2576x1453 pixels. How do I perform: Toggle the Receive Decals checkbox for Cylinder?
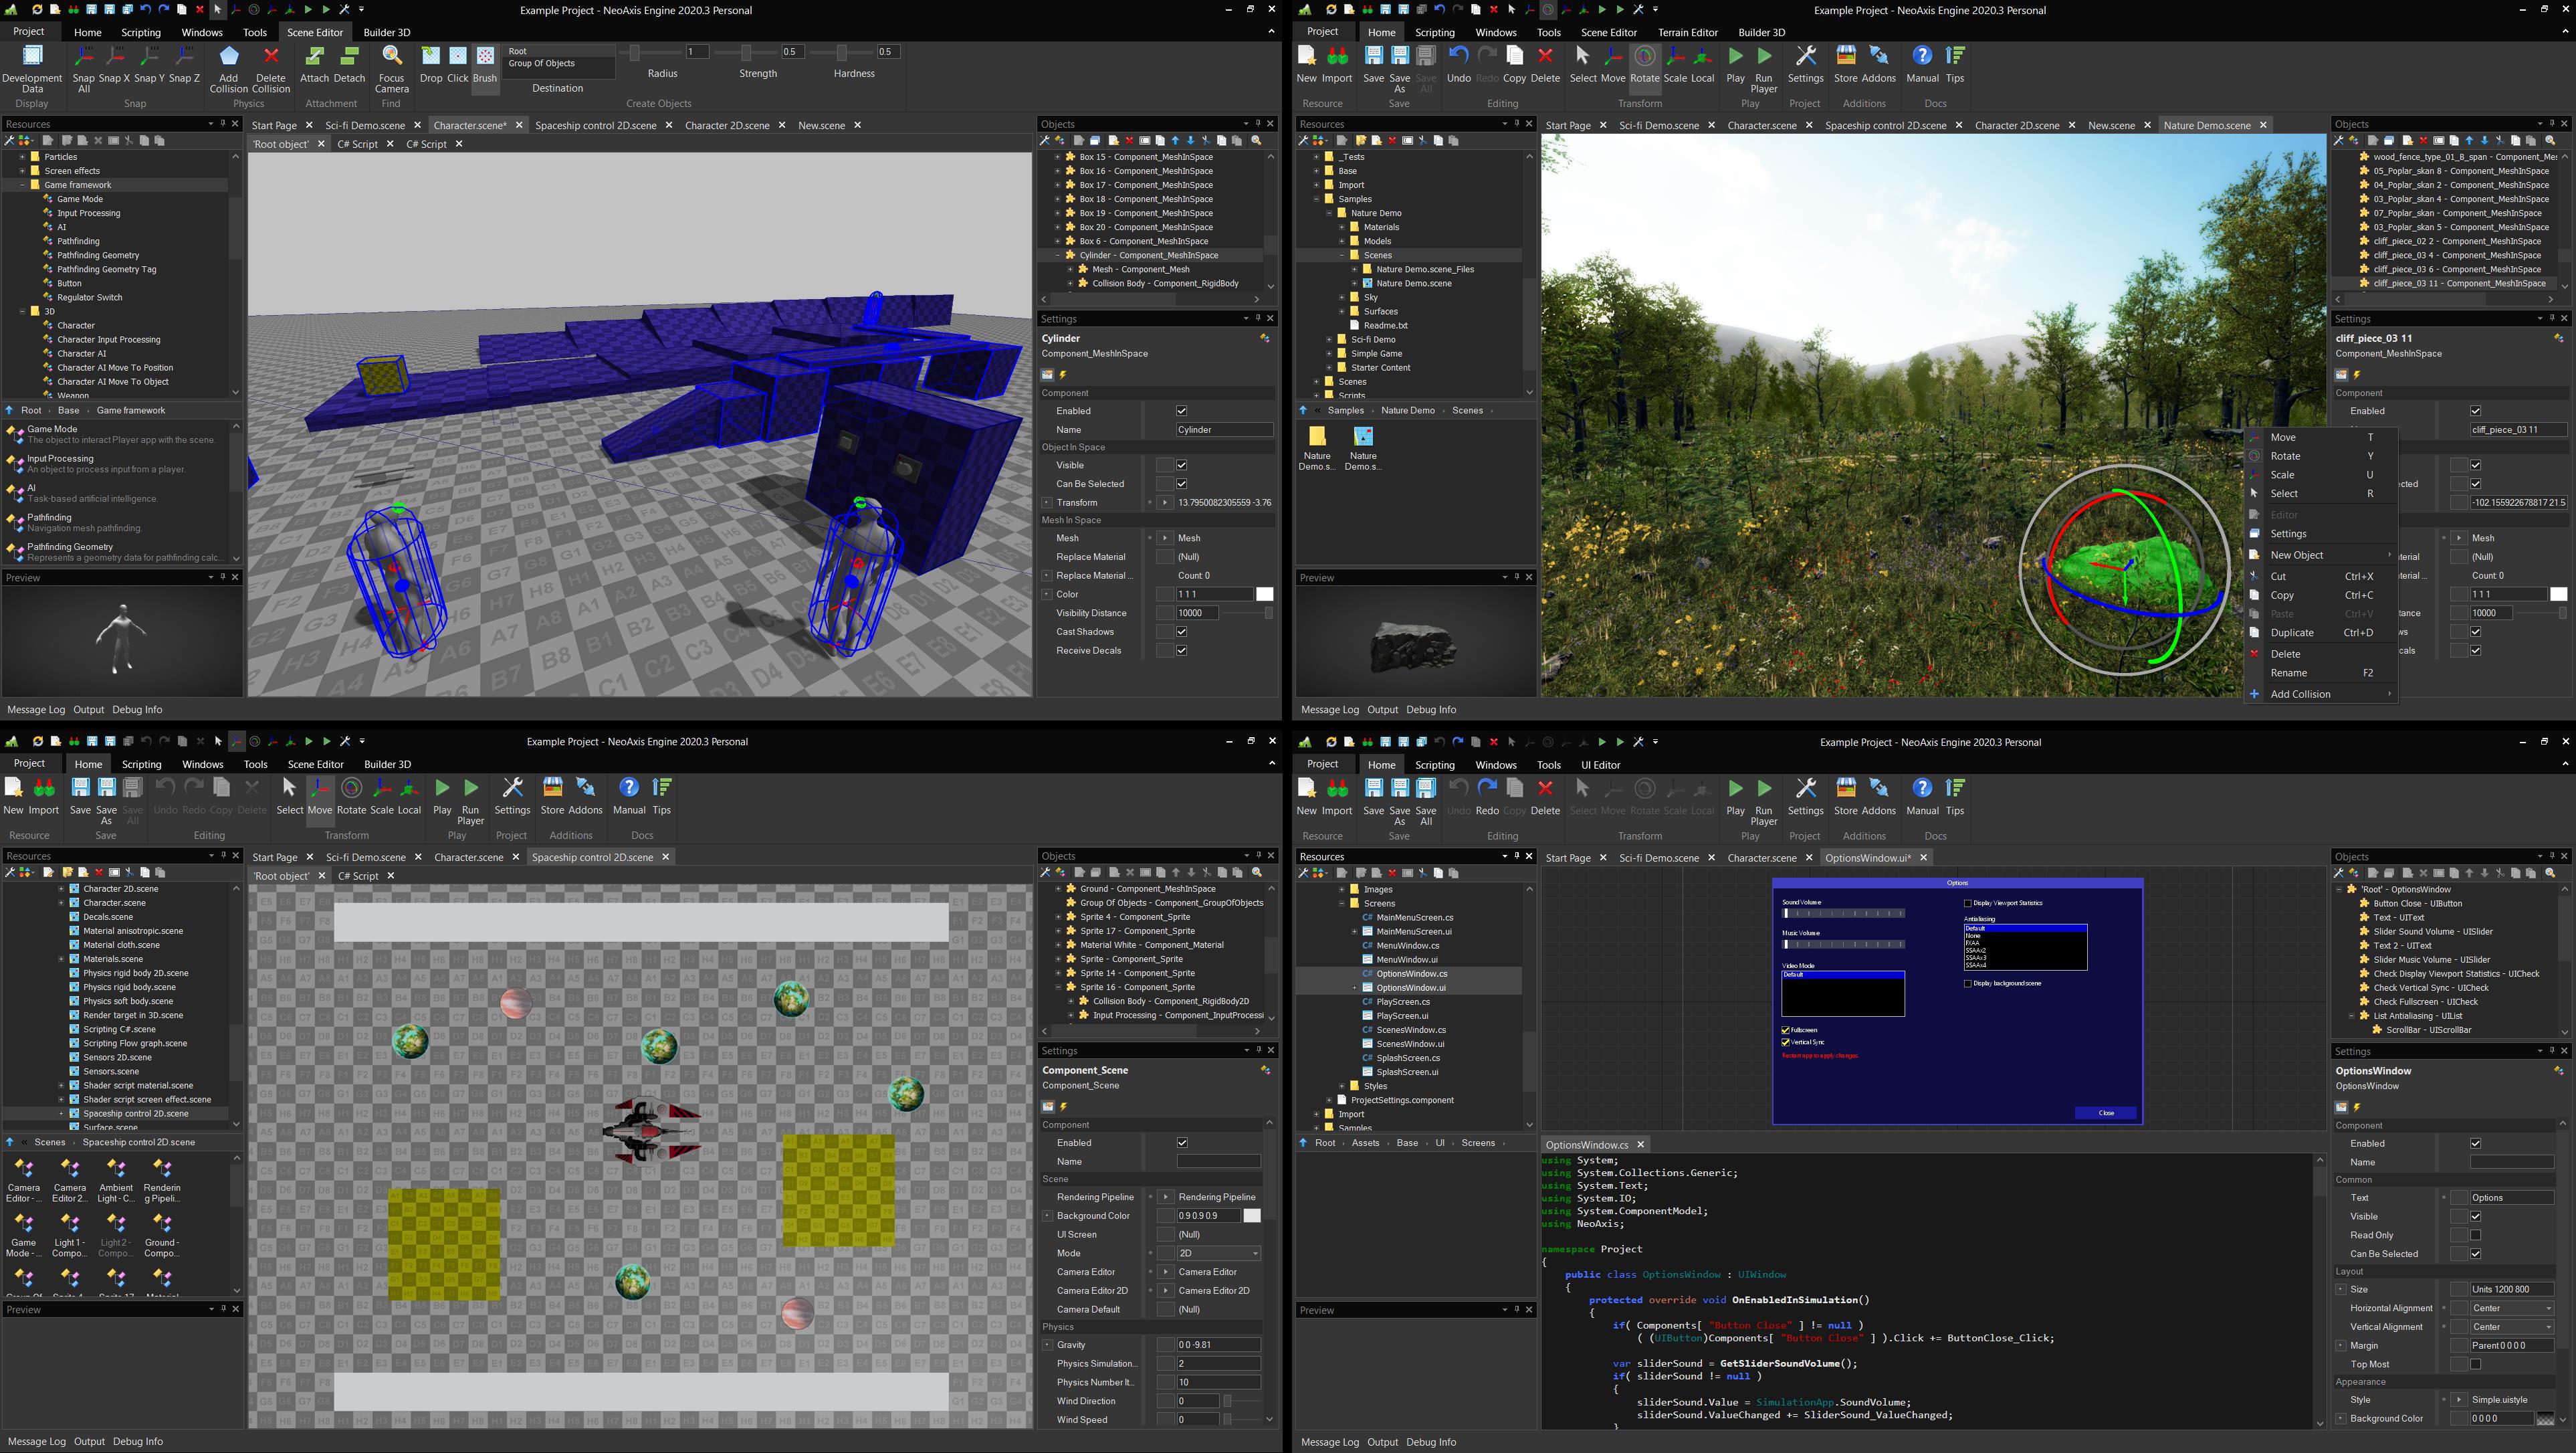1181,651
